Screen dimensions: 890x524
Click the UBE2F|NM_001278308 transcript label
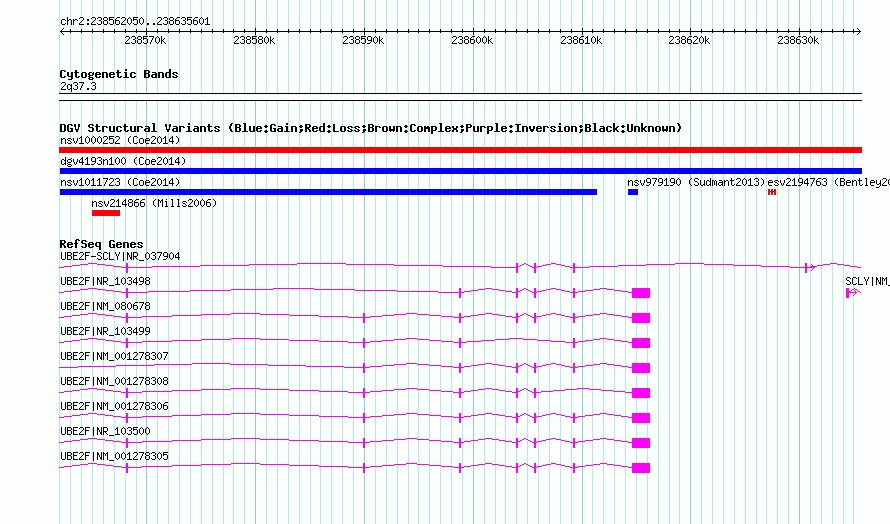(114, 381)
